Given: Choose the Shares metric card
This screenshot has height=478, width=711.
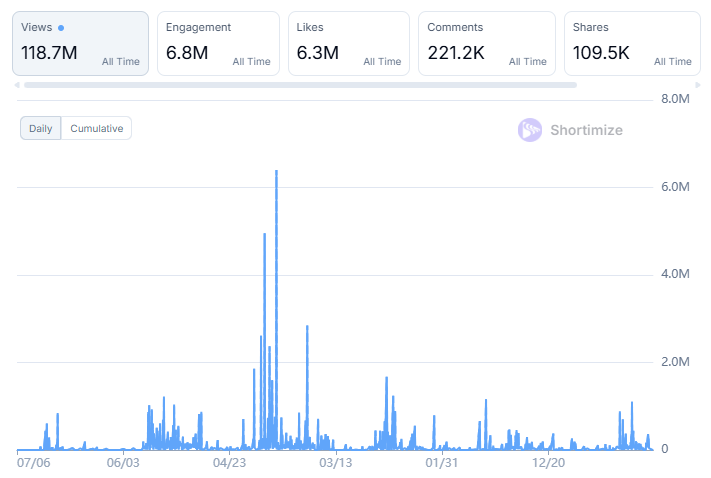Looking at the screenshot, I should click(631, 43).
